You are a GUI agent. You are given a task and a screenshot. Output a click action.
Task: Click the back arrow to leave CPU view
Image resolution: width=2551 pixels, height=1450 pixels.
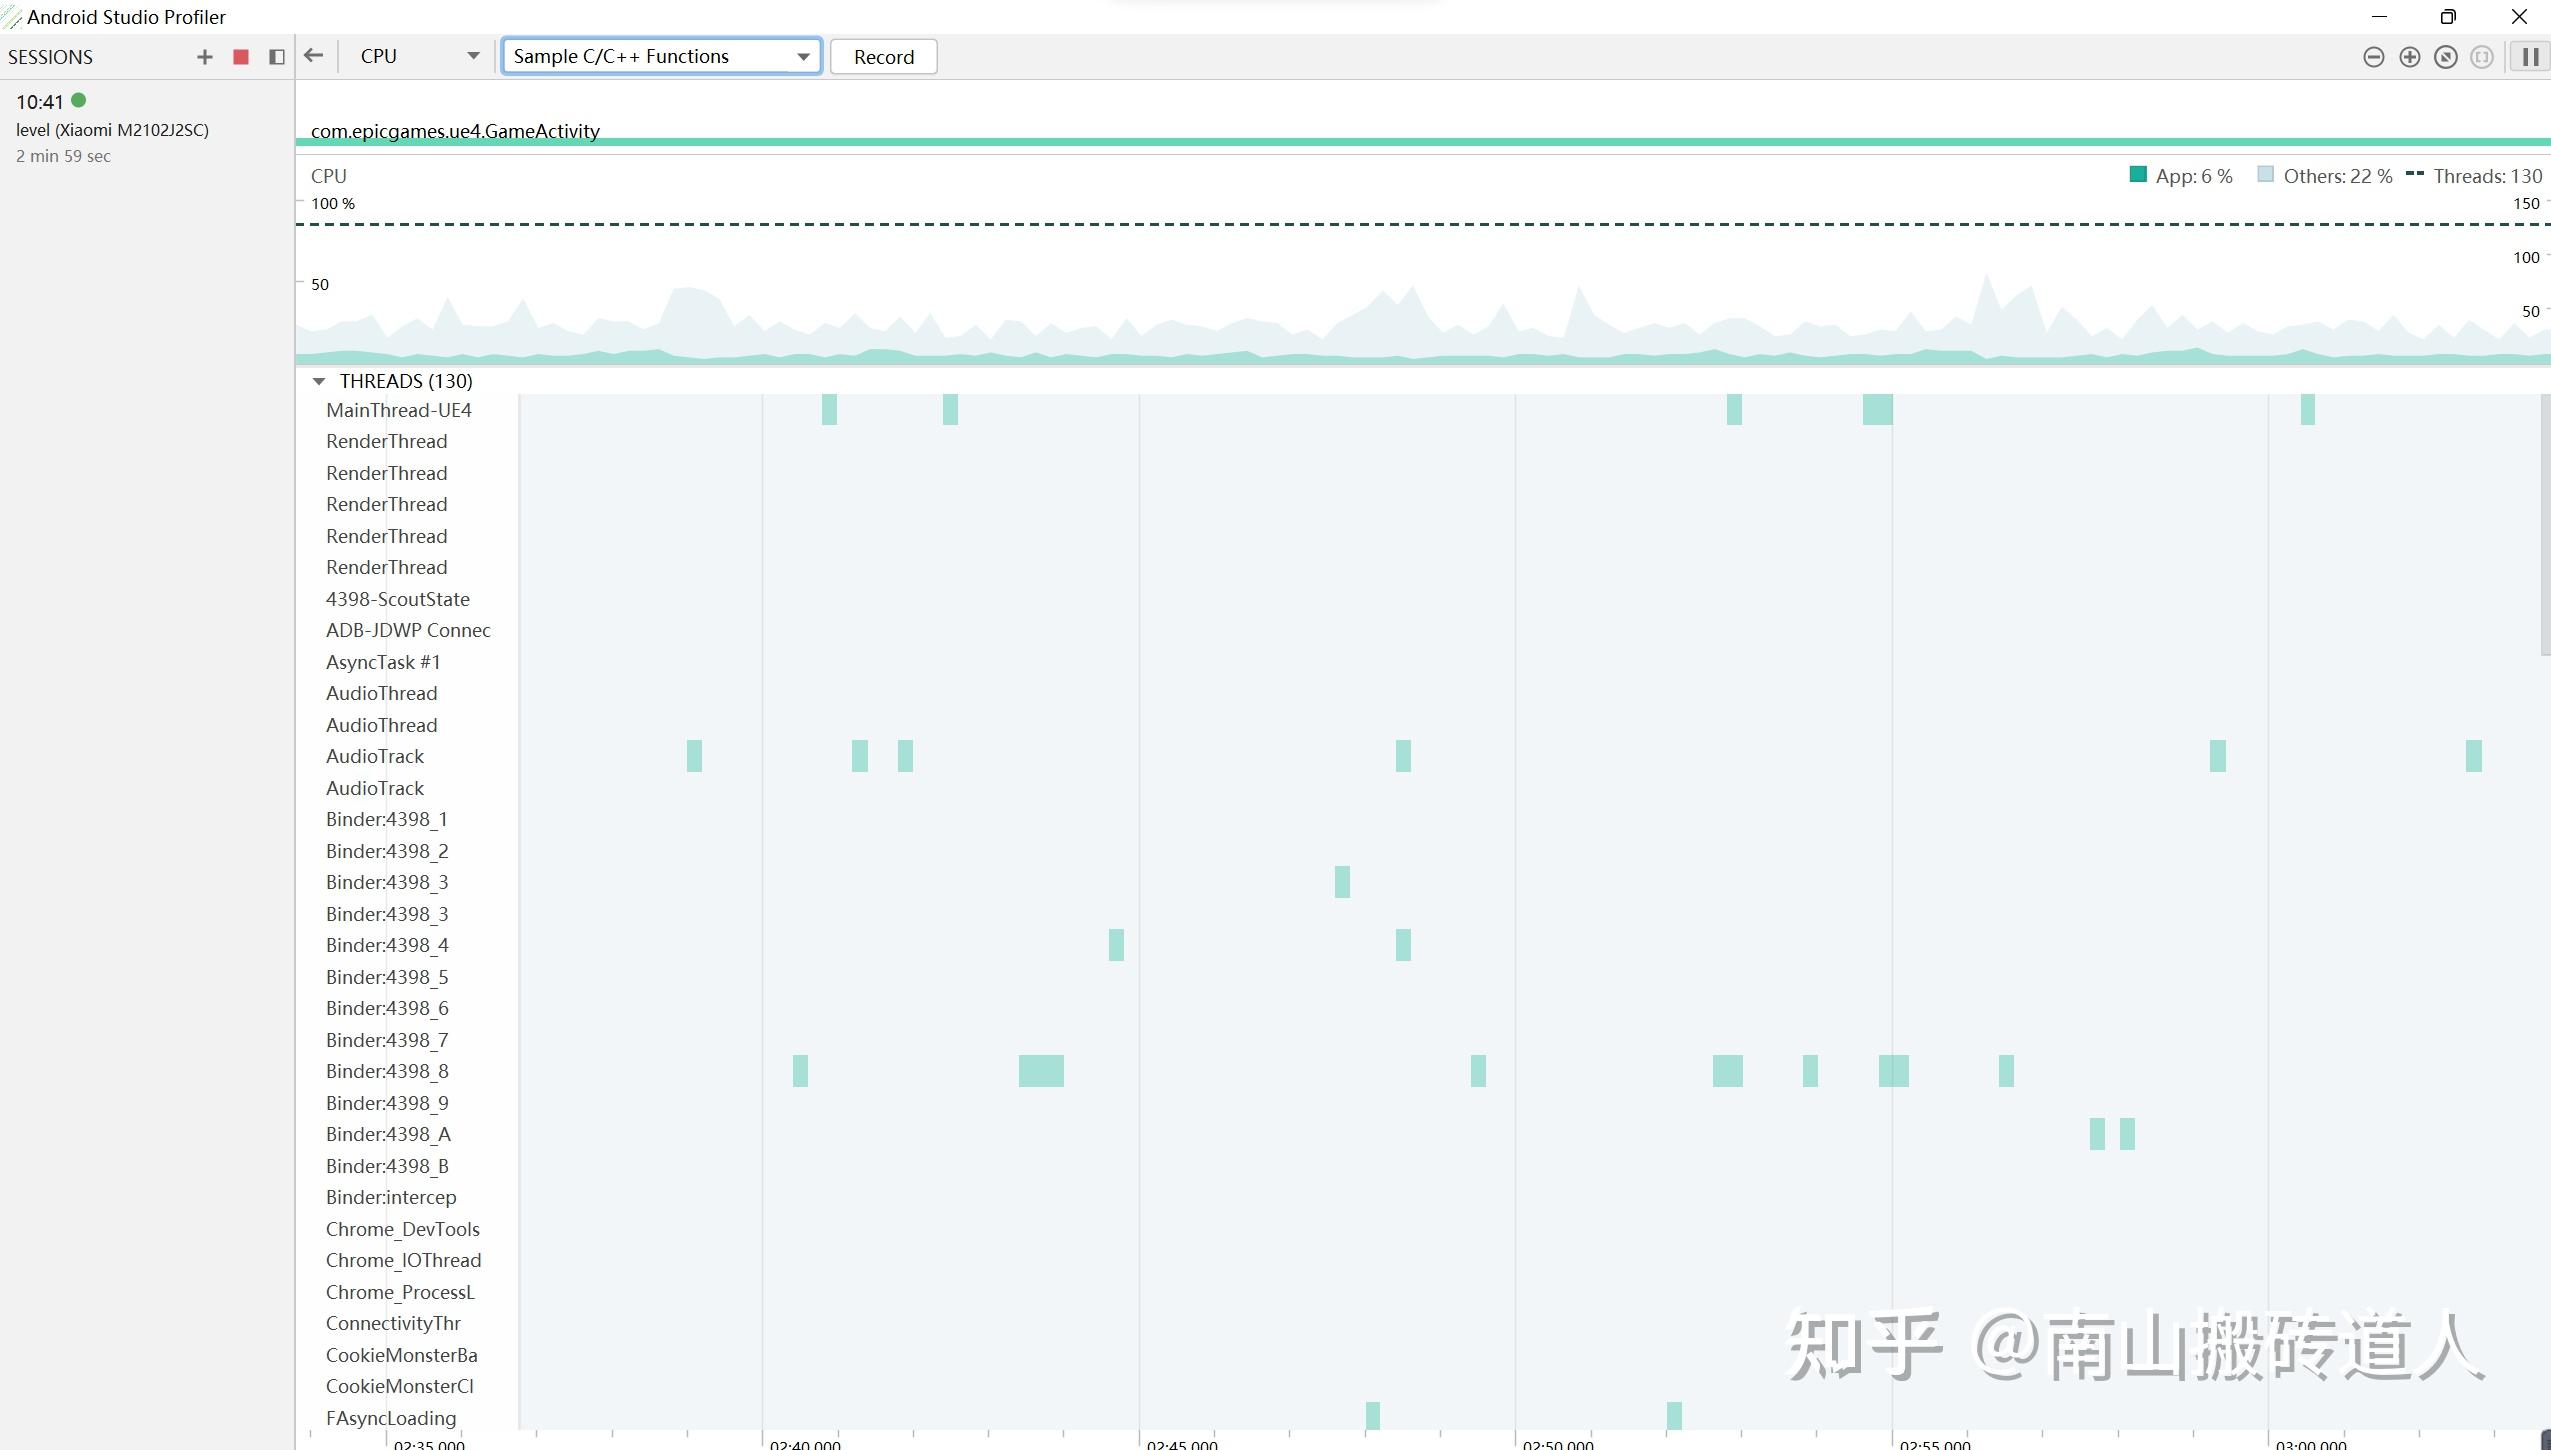tap(313, 57)
